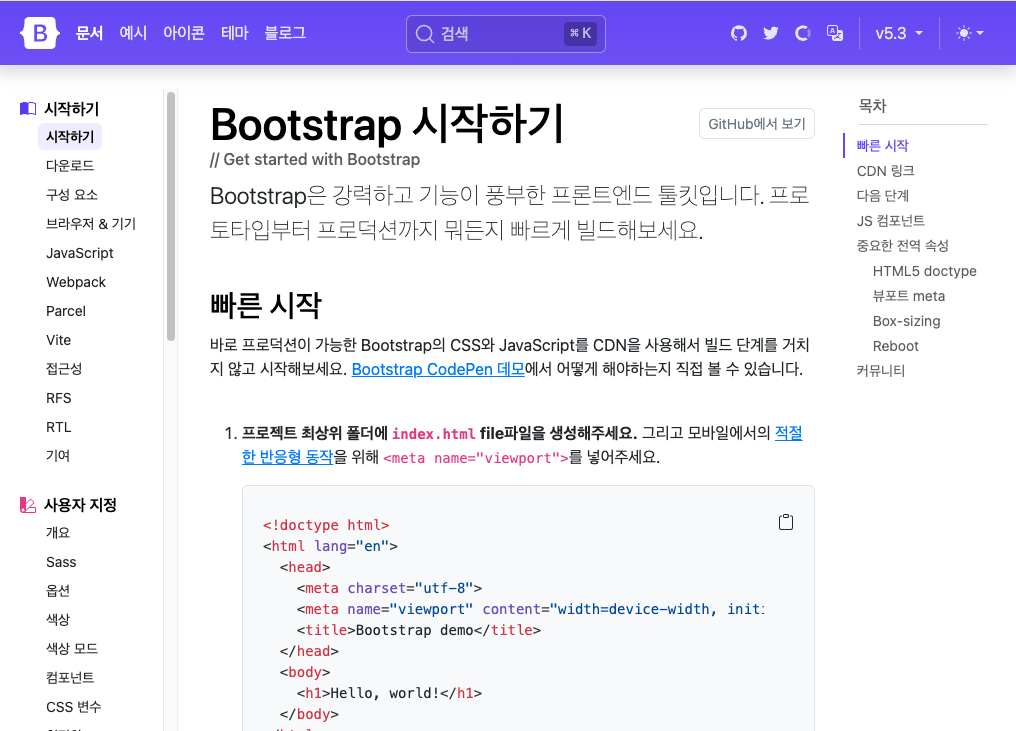Image resolution: width=1016 pixels, height=731 pixels.
Task: Click the 목차 contents heading
Action: coord(872,106)
